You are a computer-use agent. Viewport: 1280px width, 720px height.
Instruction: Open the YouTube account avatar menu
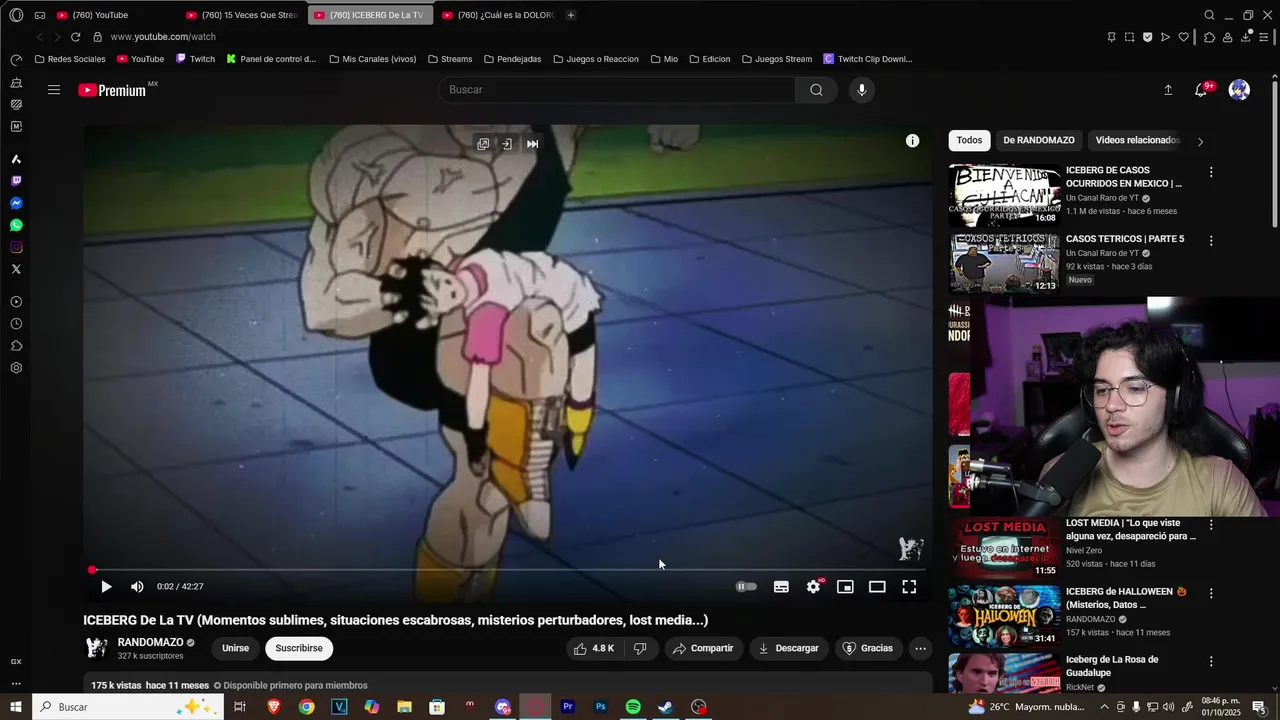point(1239,90)
